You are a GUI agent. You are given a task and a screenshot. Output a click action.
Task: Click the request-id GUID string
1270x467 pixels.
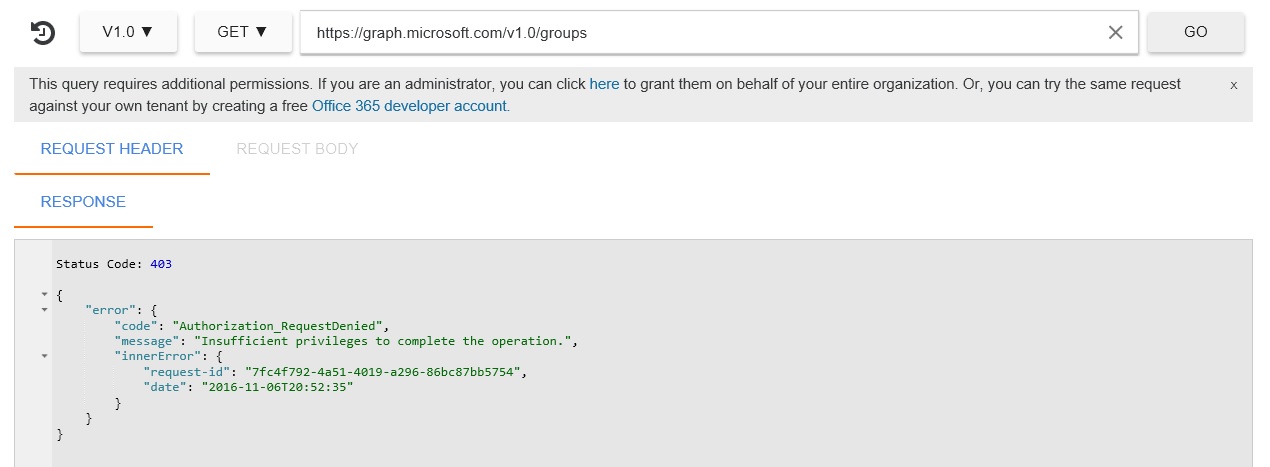[x=385, y=372]
